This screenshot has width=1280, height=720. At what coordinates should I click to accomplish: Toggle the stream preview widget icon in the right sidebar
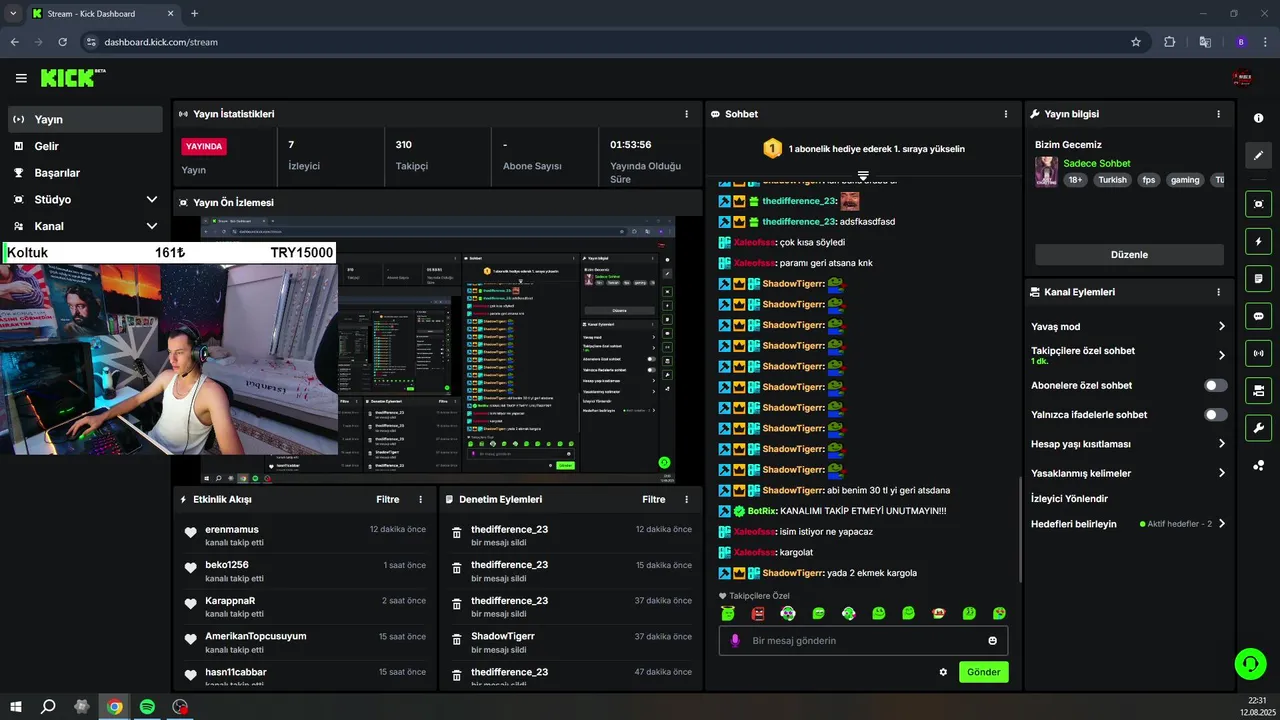(x=1258, y=203)
